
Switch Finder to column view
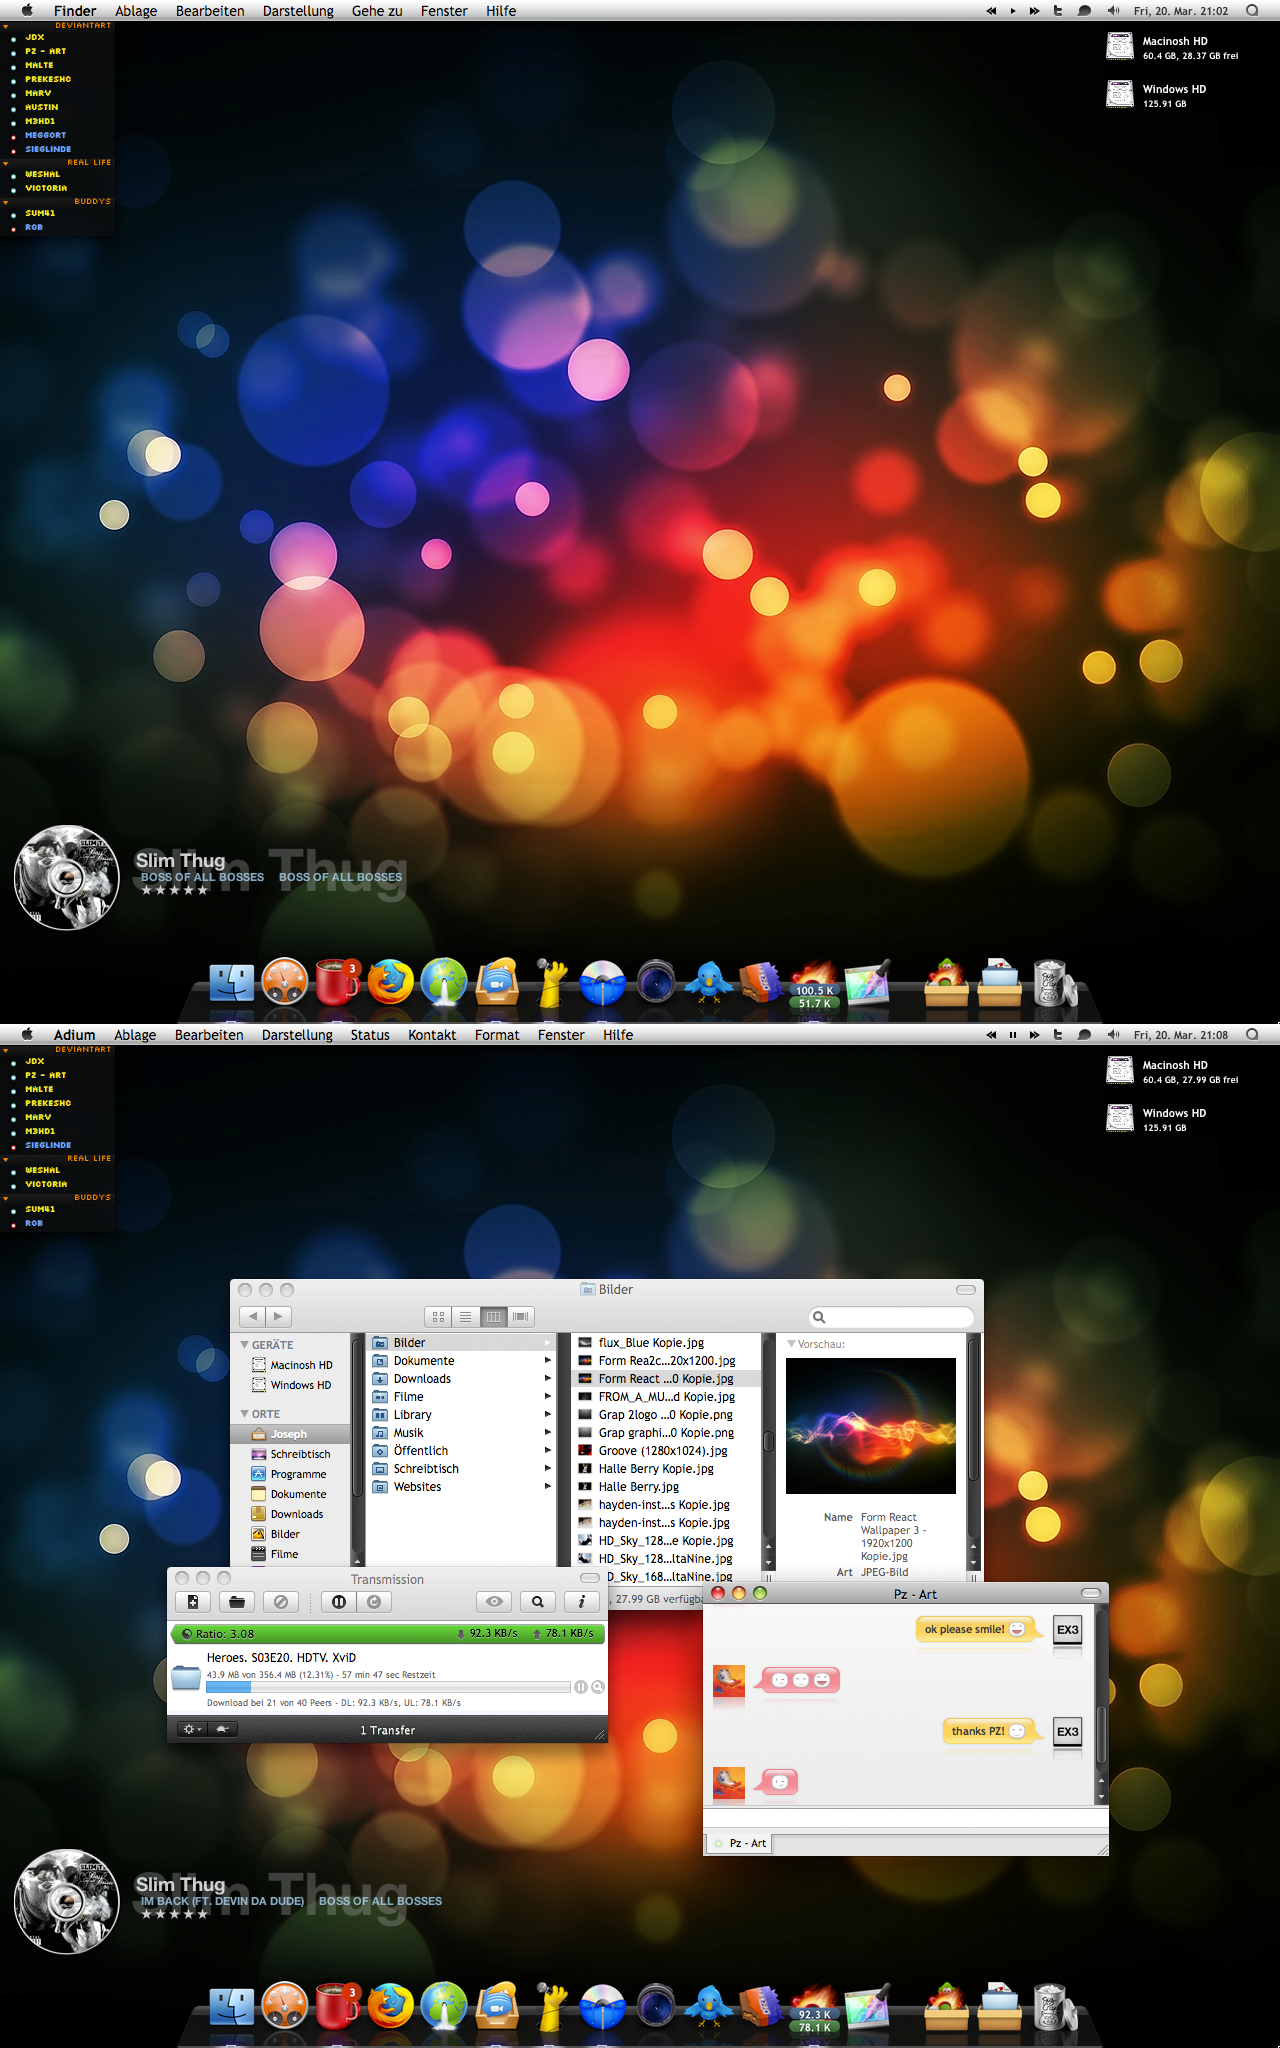point(493,1317)
